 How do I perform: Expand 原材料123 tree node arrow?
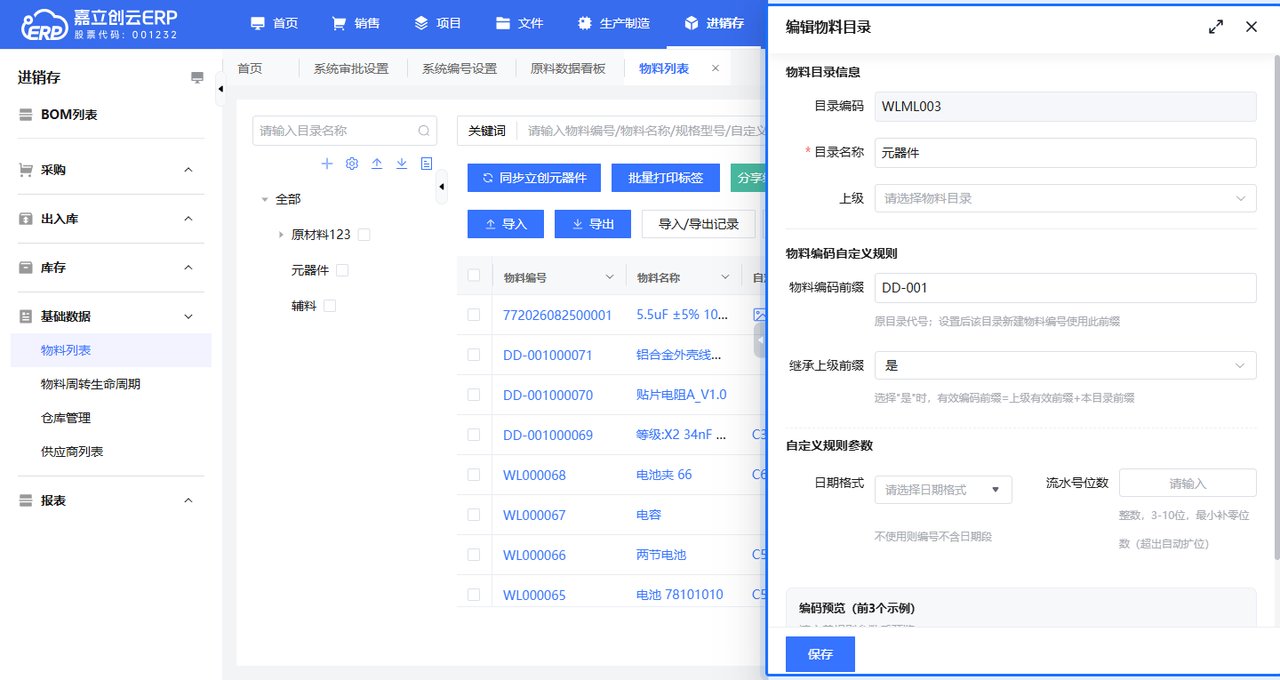pos(281,234)
